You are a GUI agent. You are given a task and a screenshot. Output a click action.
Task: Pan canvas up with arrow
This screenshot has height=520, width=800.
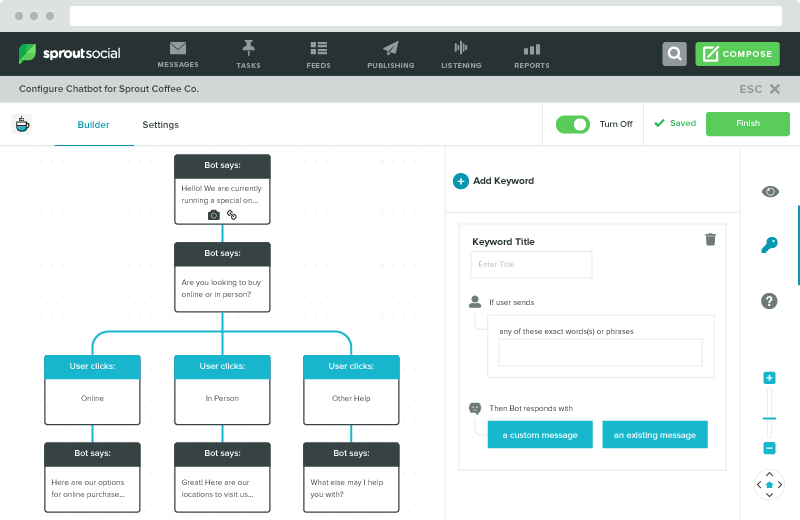[769, 475]
